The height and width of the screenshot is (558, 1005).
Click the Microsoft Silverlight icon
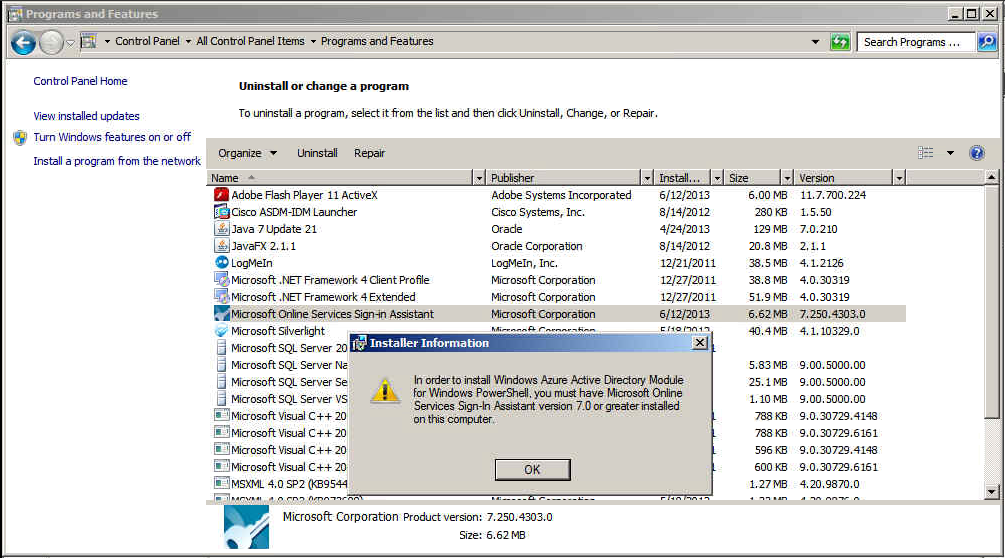221,331
